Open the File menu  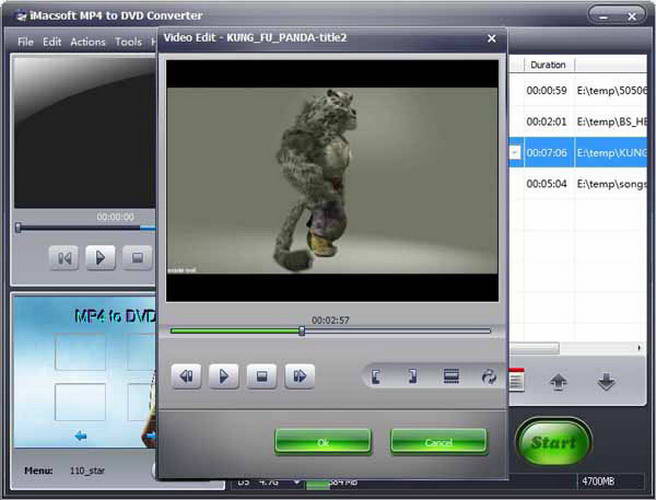click(x=26, y=42)
